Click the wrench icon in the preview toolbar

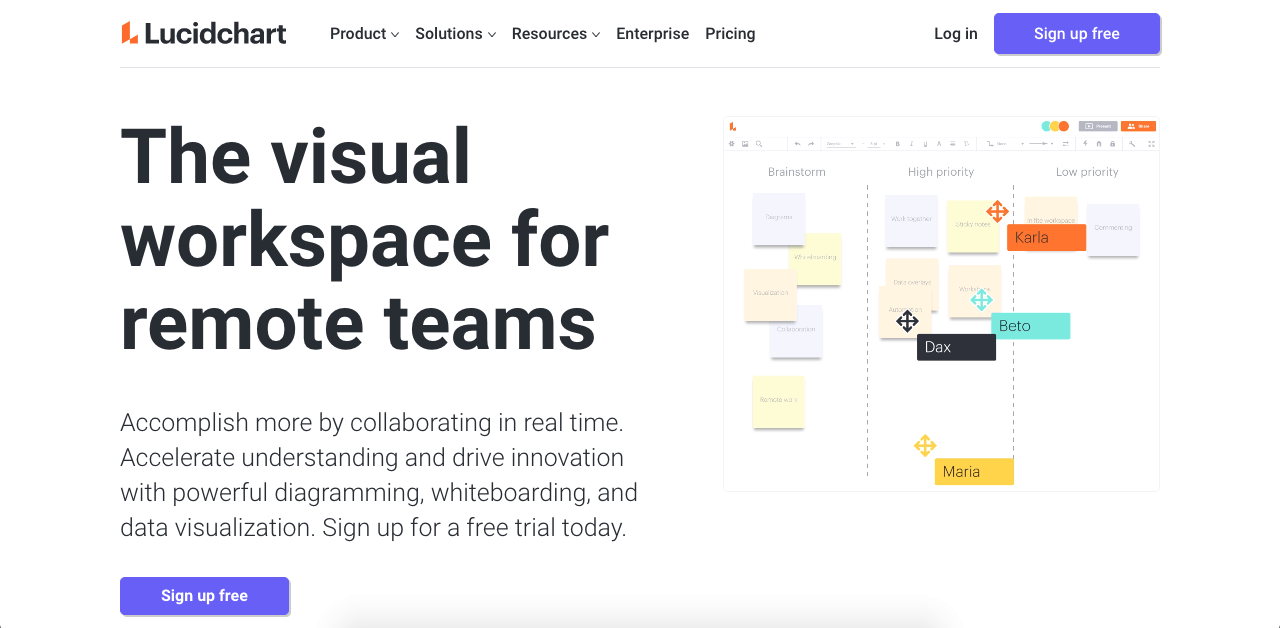pyautogui.click(x=1132, y=144)
